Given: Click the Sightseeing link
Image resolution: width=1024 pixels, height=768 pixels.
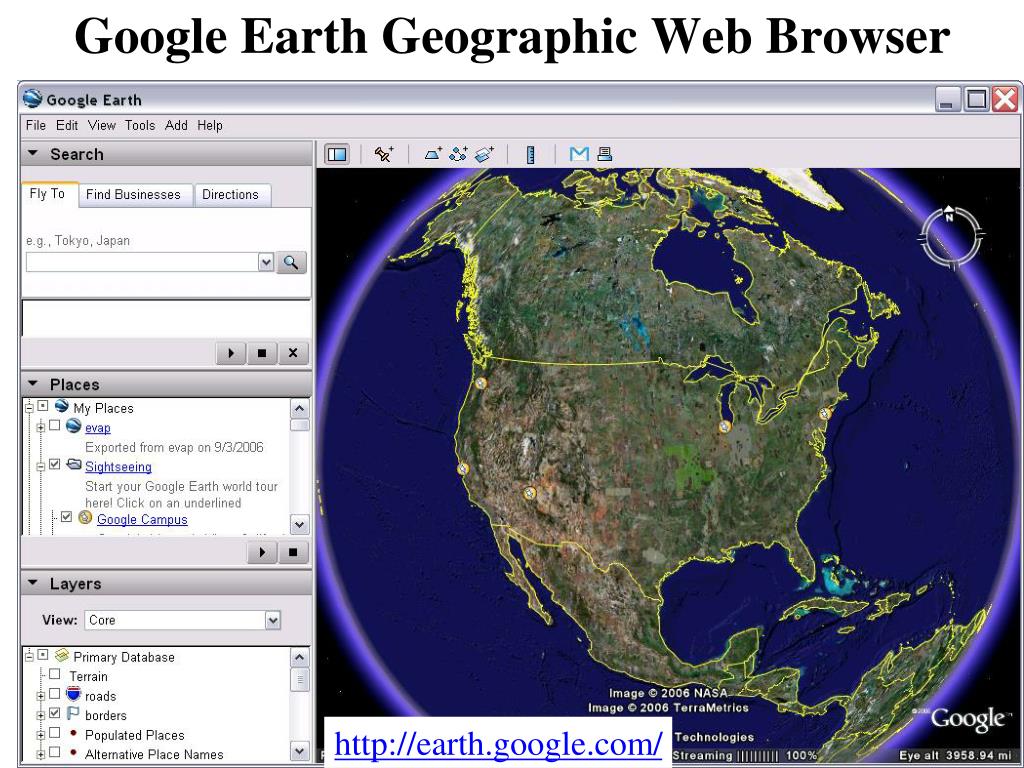Looking at the screenshot, I should [118, 467].
